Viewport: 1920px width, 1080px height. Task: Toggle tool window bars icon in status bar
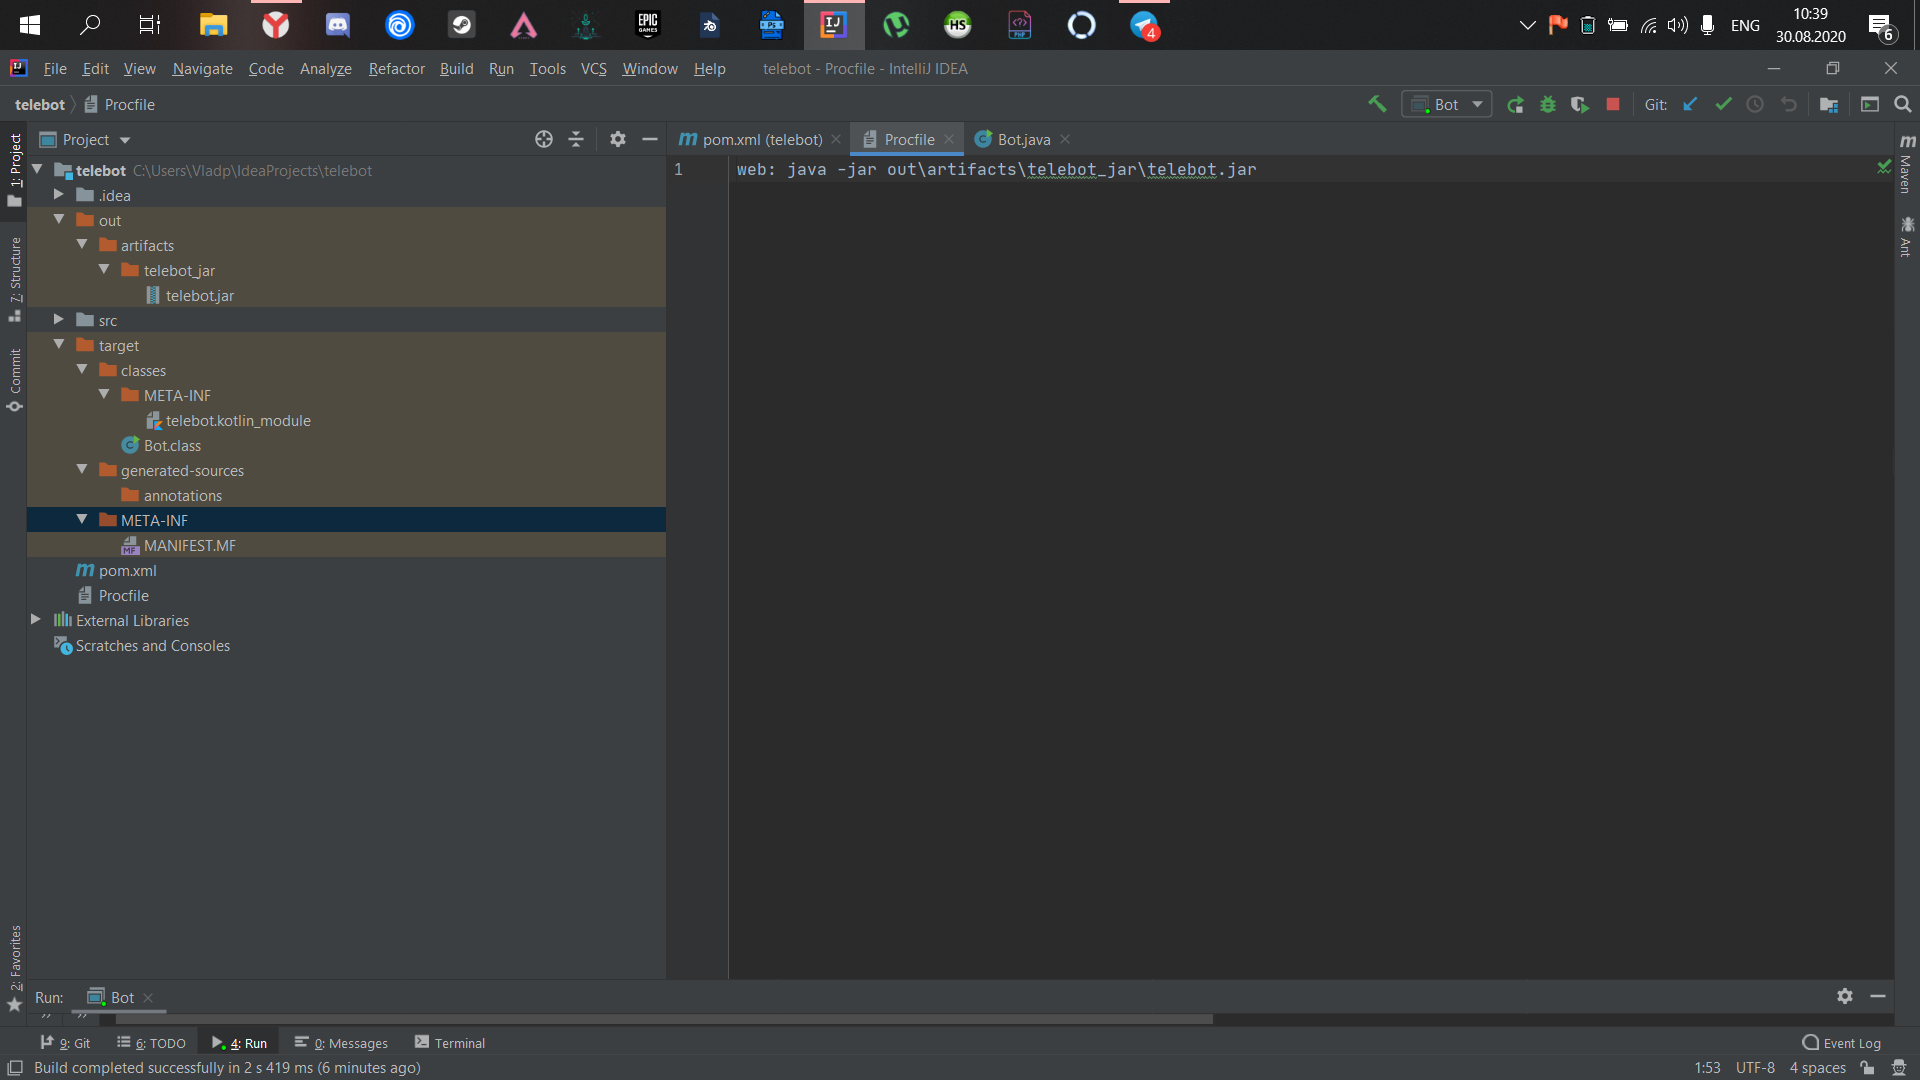15,1068
